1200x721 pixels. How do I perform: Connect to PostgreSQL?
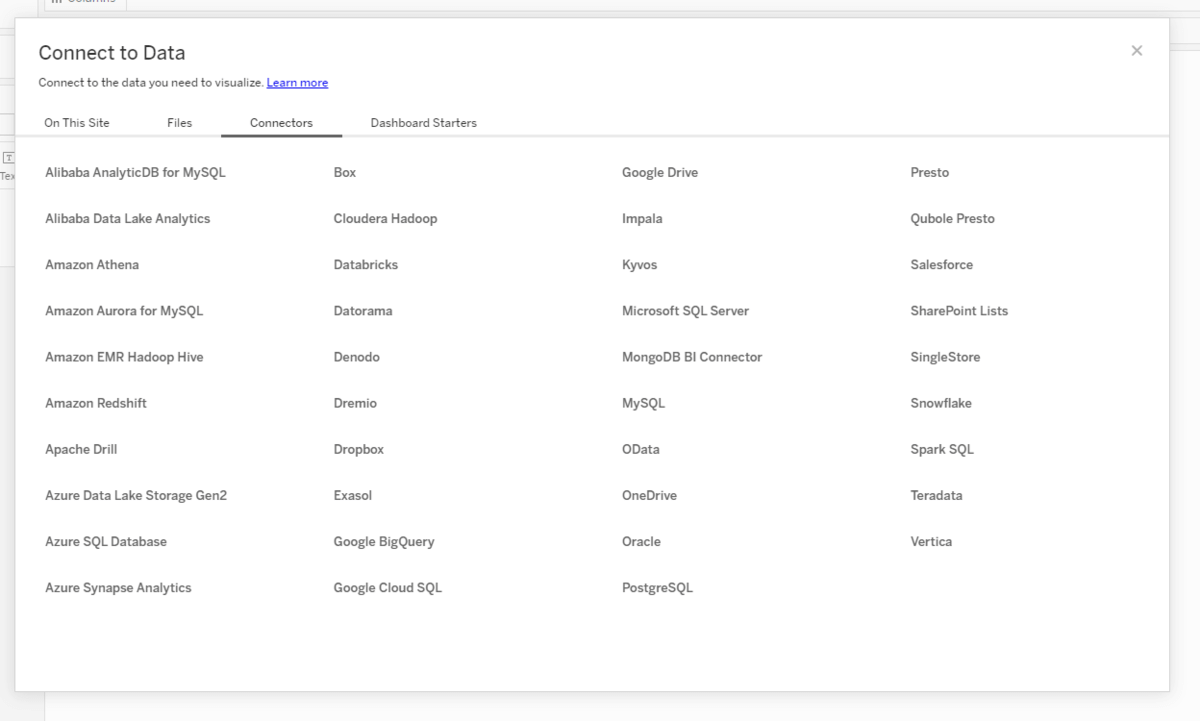coord(657,588)
